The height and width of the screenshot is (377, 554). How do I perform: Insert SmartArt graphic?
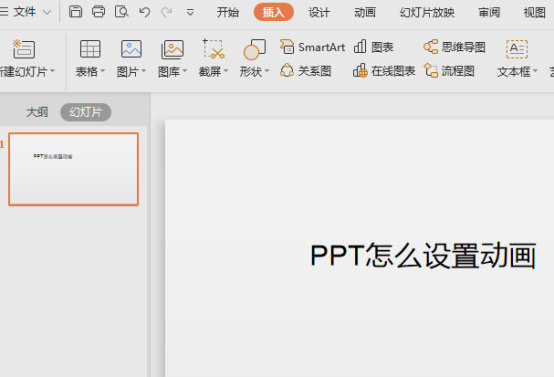(312, 47)
